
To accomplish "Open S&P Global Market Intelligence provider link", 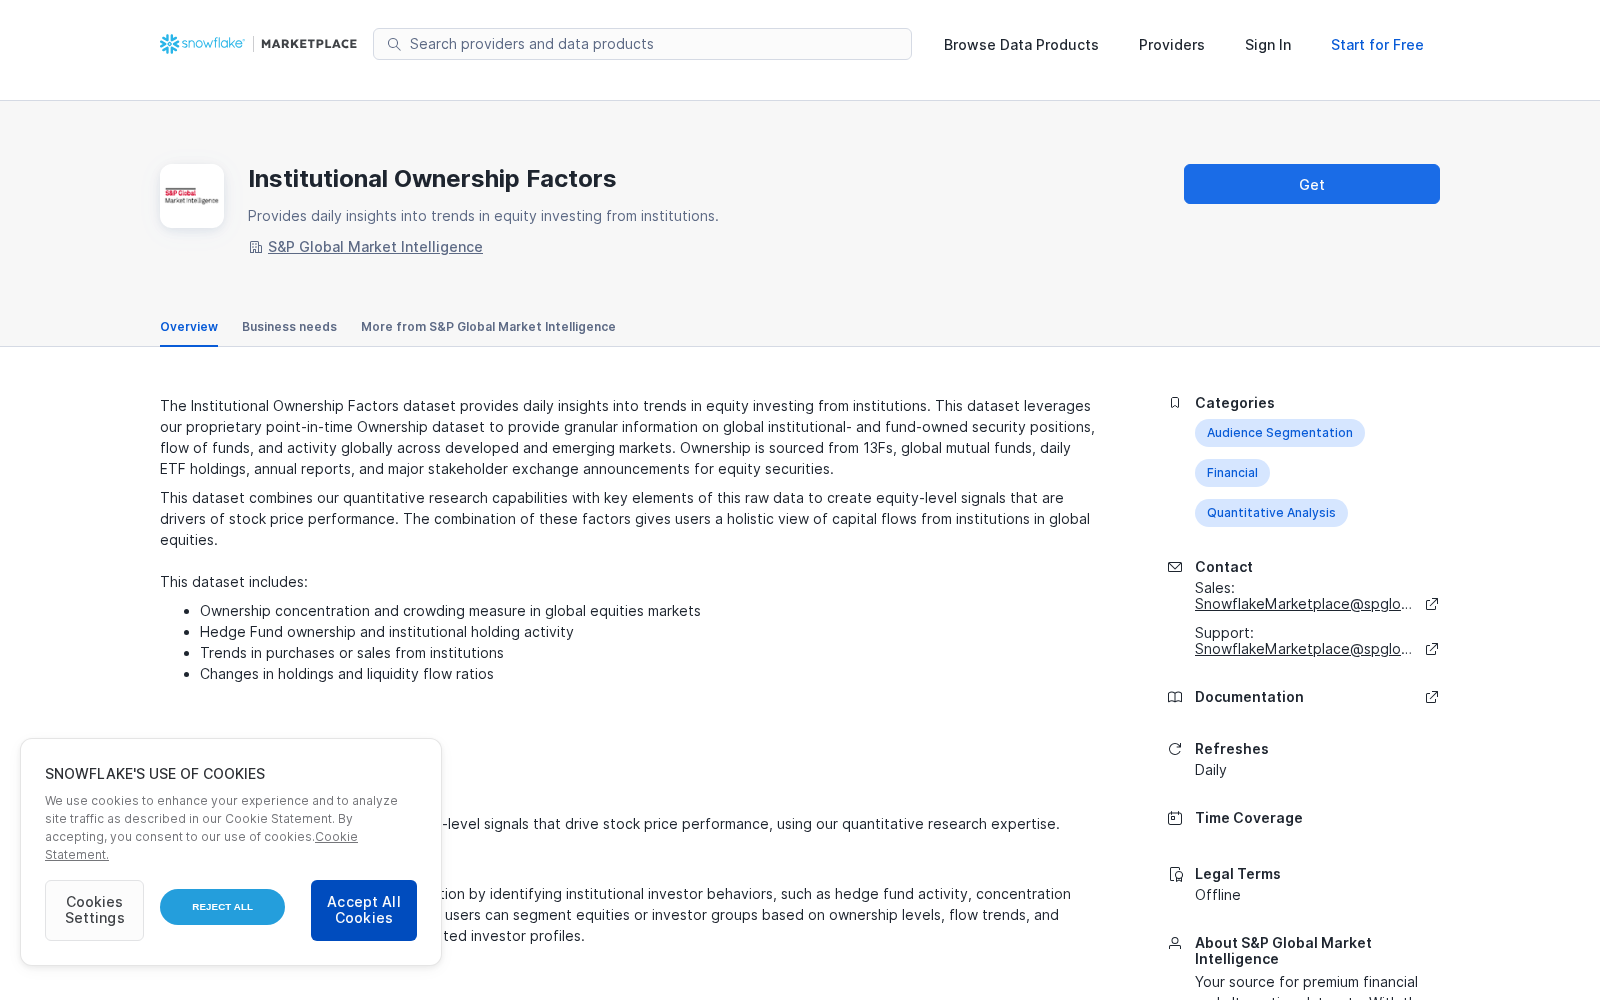I will pos(375,247).
